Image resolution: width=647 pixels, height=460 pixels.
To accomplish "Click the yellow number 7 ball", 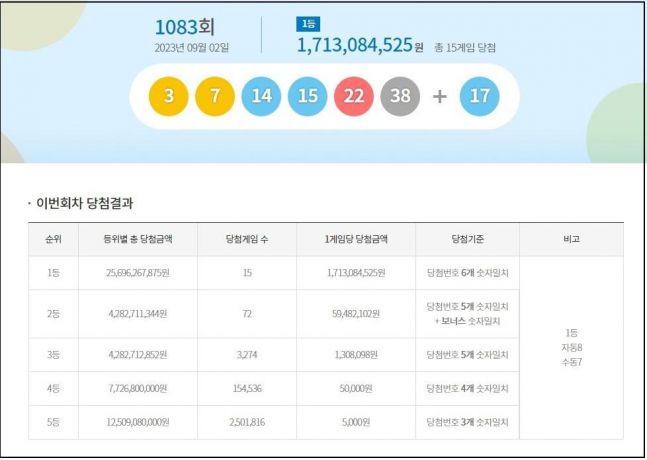I will pos(214,96).
